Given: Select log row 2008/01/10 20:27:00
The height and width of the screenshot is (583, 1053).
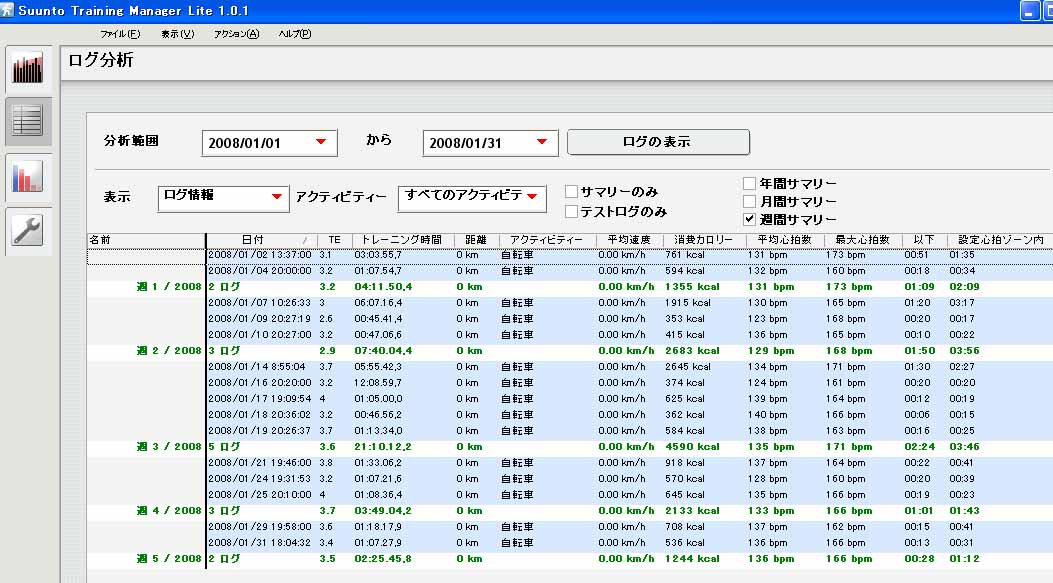Looking at the screenshot, I should click(x=569, y=335).
